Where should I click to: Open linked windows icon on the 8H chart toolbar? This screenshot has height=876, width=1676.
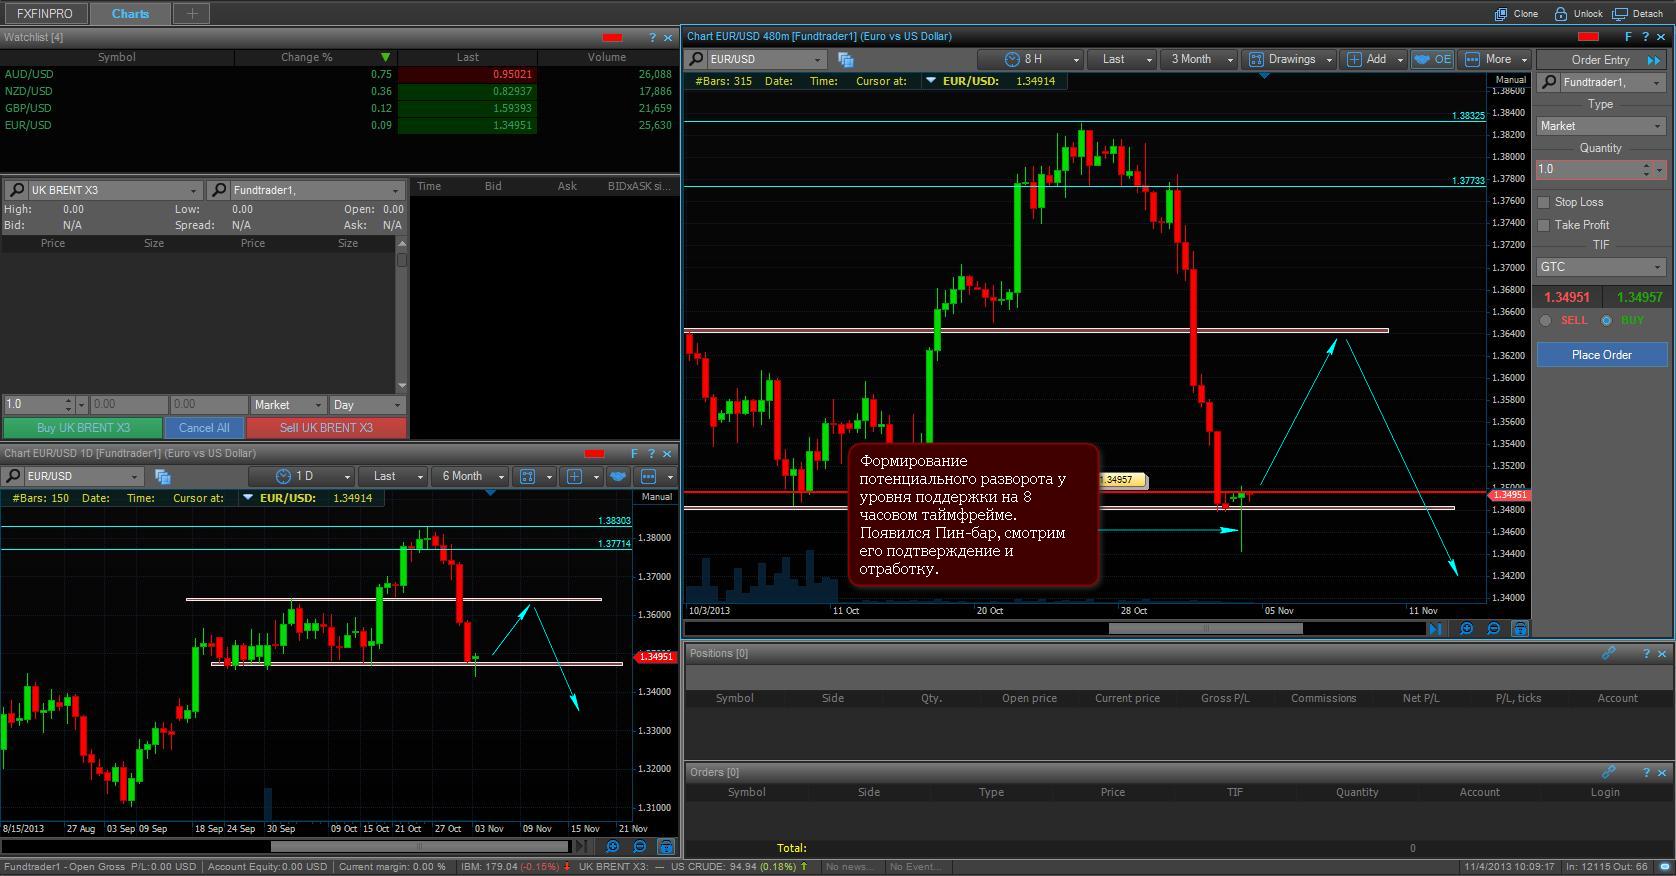846,60
